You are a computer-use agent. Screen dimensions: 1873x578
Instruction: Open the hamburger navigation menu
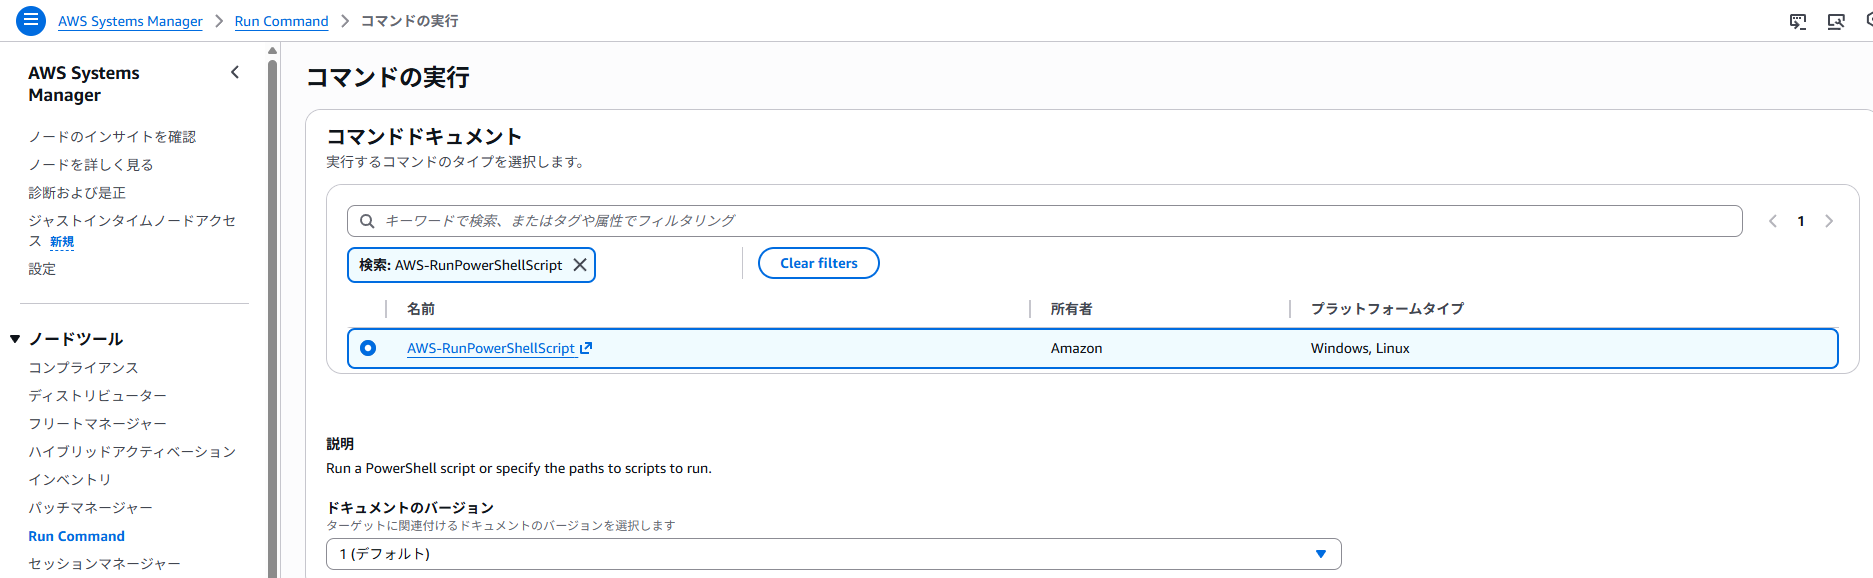(x=31, y=20)
